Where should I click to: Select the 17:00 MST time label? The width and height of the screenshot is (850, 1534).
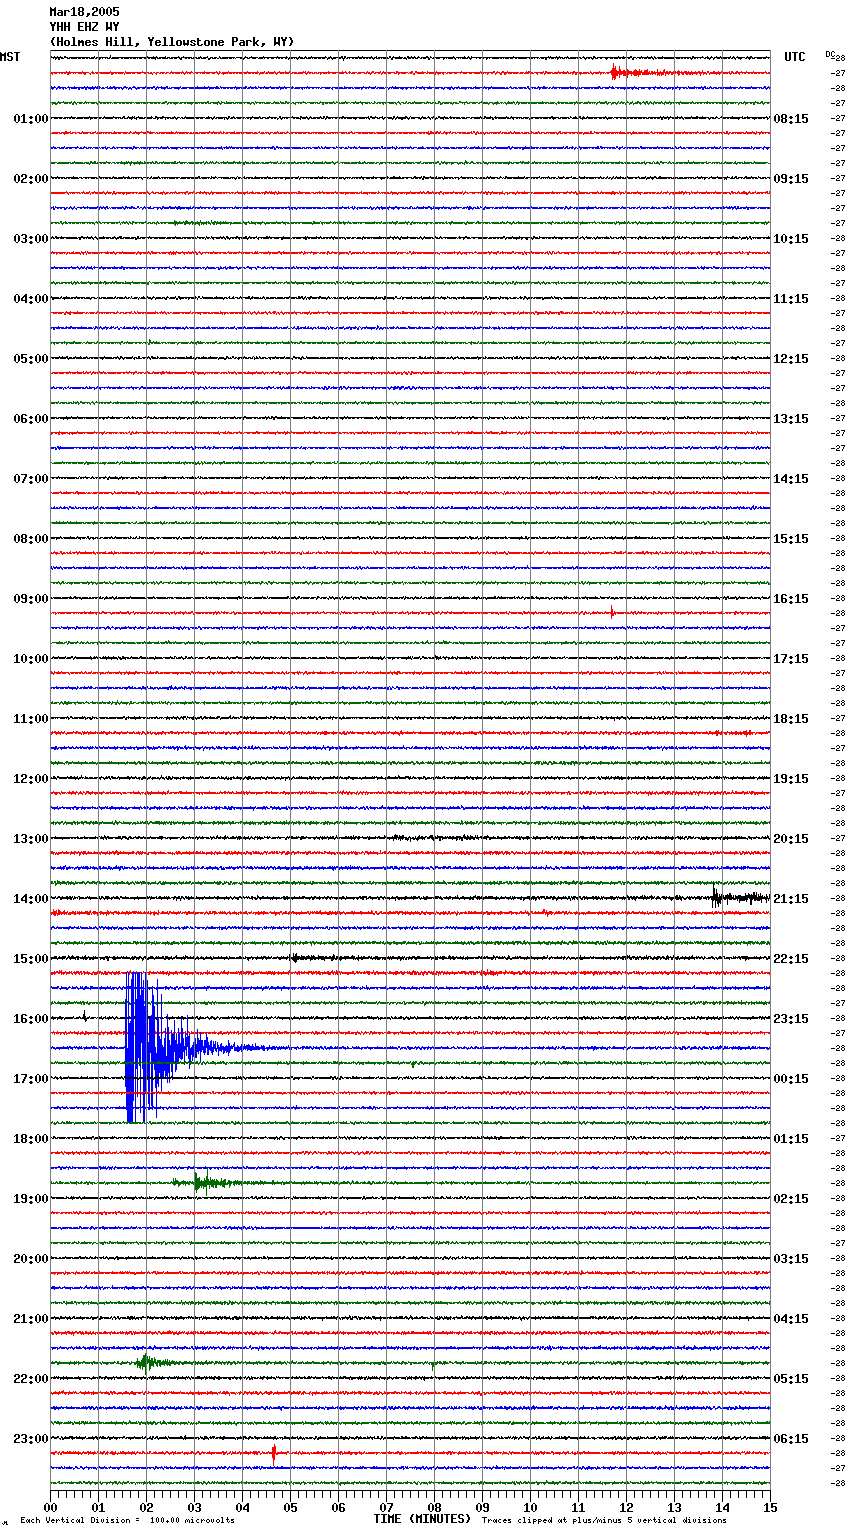31,1079
